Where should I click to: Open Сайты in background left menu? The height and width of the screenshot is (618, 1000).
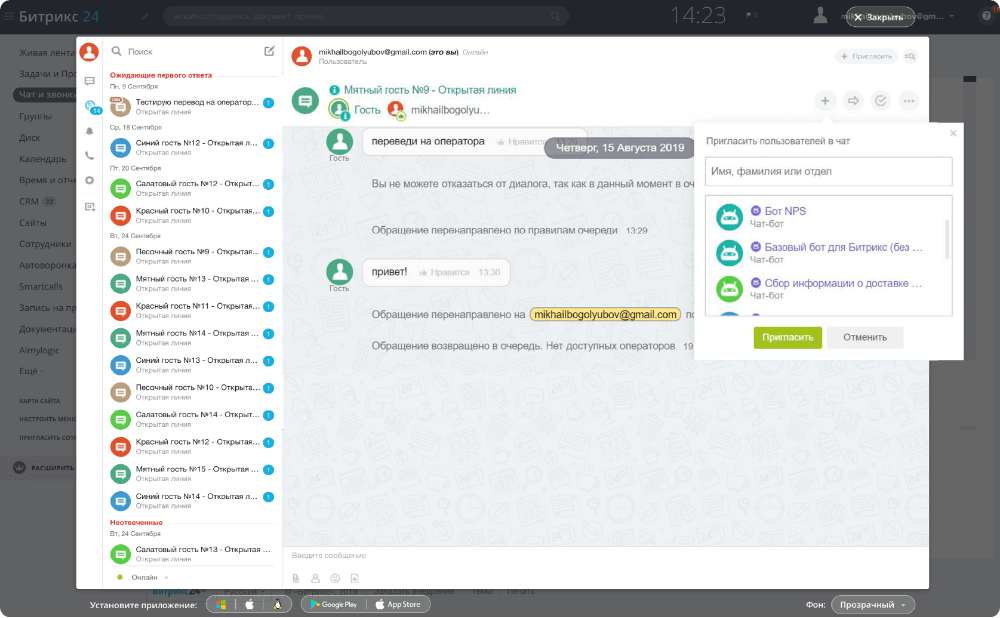tap(33, 223)
